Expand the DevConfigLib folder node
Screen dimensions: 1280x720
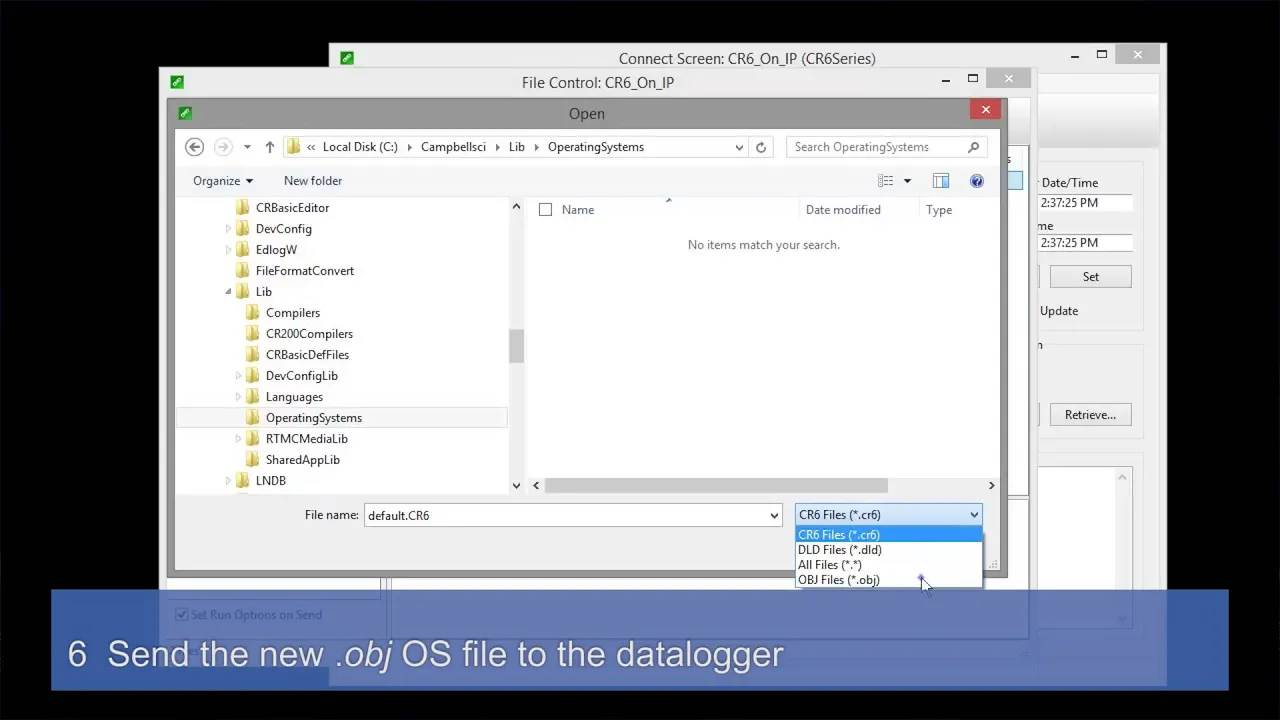[x=238, y=376]
